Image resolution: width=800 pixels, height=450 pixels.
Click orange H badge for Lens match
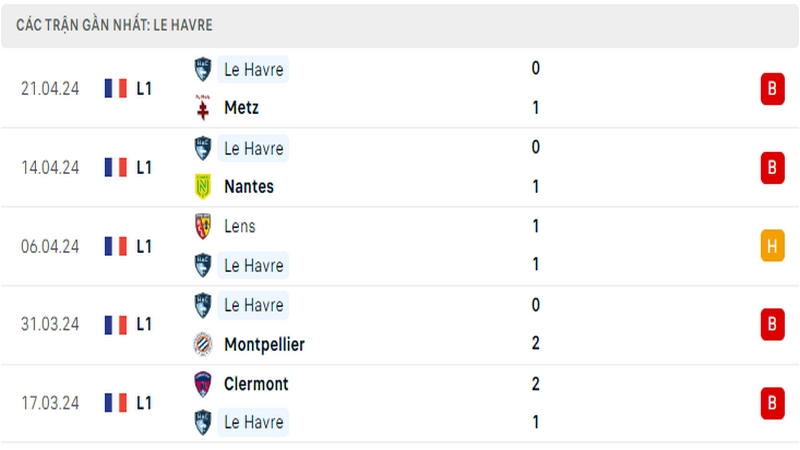(772, 246)
